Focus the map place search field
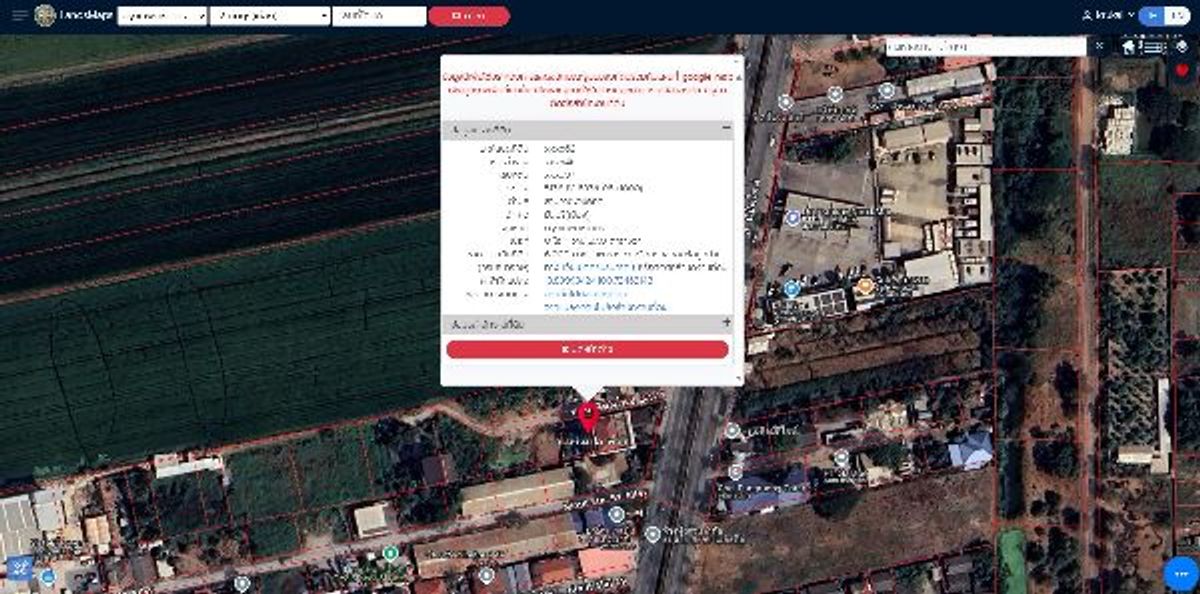This screenshot has width=1200, height=594. [985, 46]
